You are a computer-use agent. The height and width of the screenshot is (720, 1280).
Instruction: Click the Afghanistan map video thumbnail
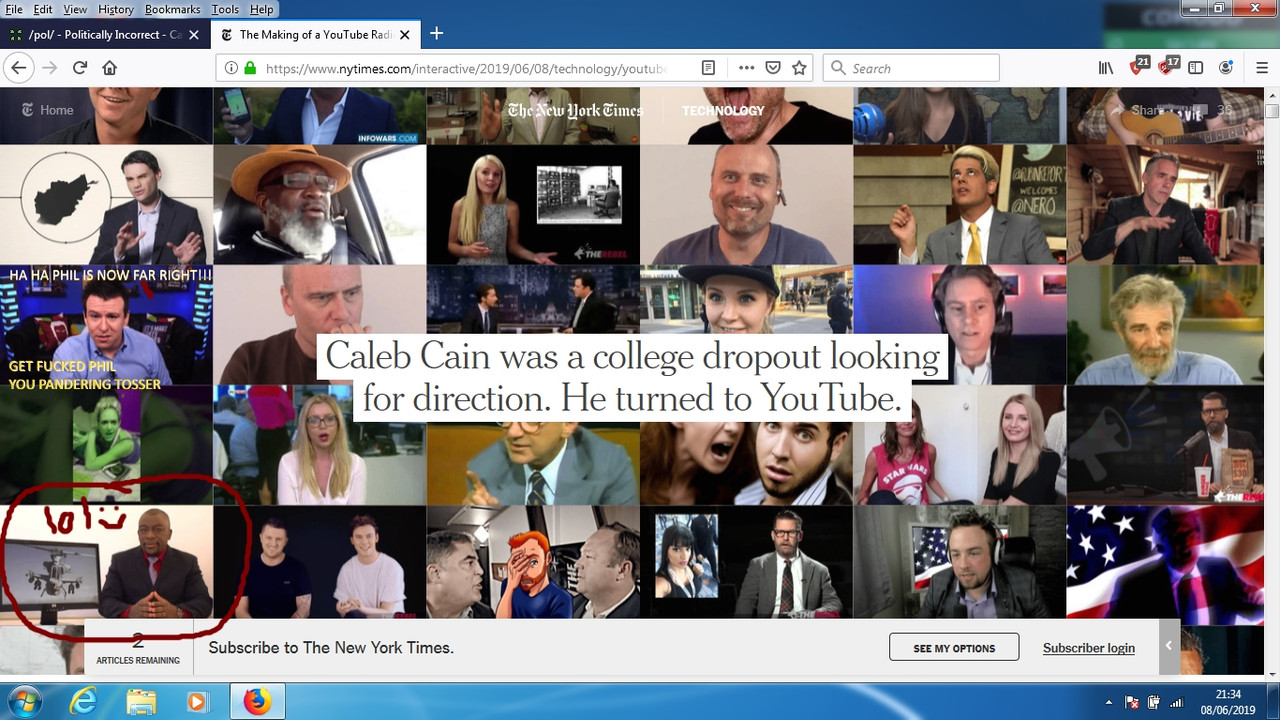(106, 205)
